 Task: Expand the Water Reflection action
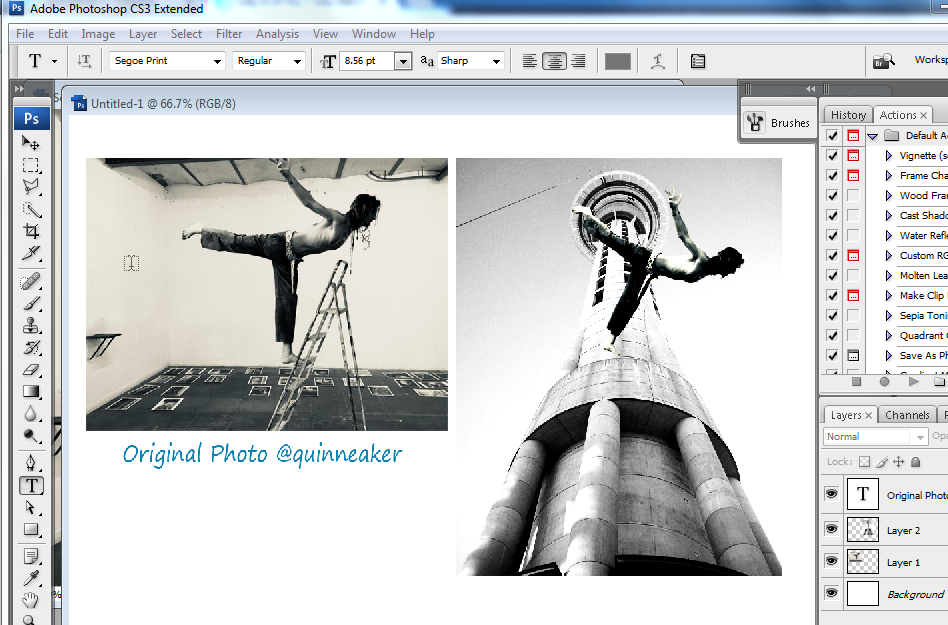tap(889, 235)
